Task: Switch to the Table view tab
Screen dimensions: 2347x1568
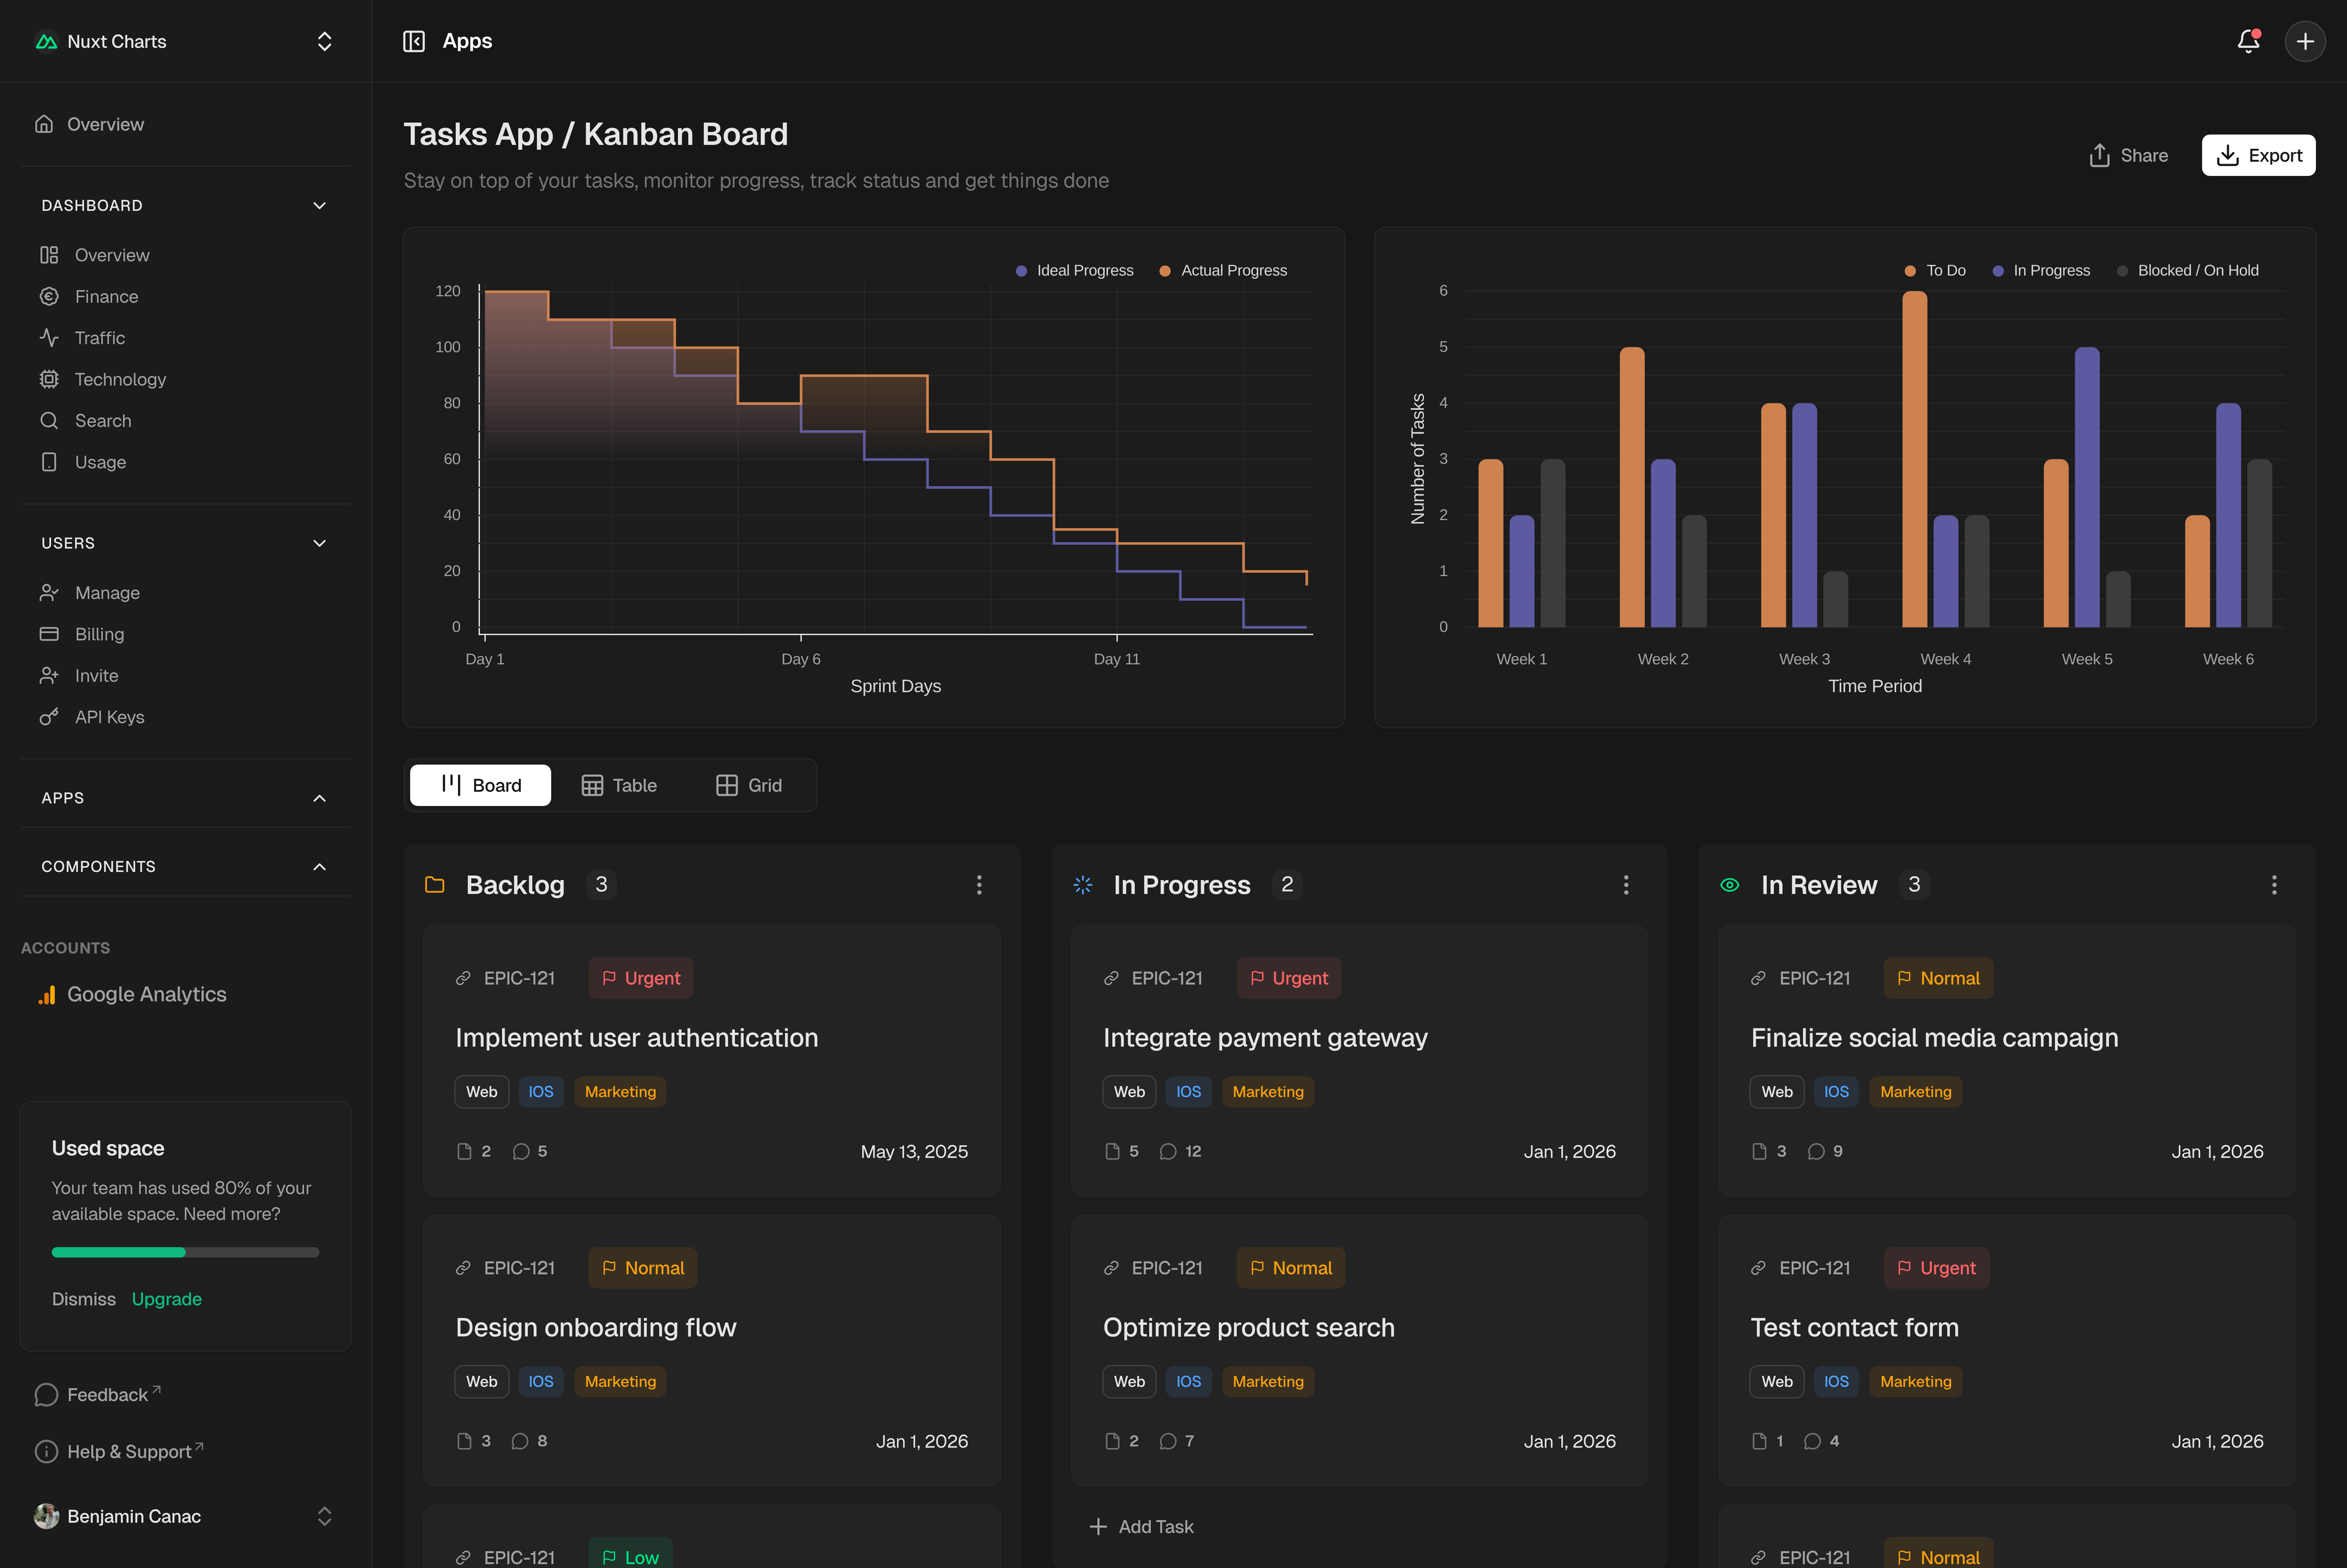Action: [619, 786]
